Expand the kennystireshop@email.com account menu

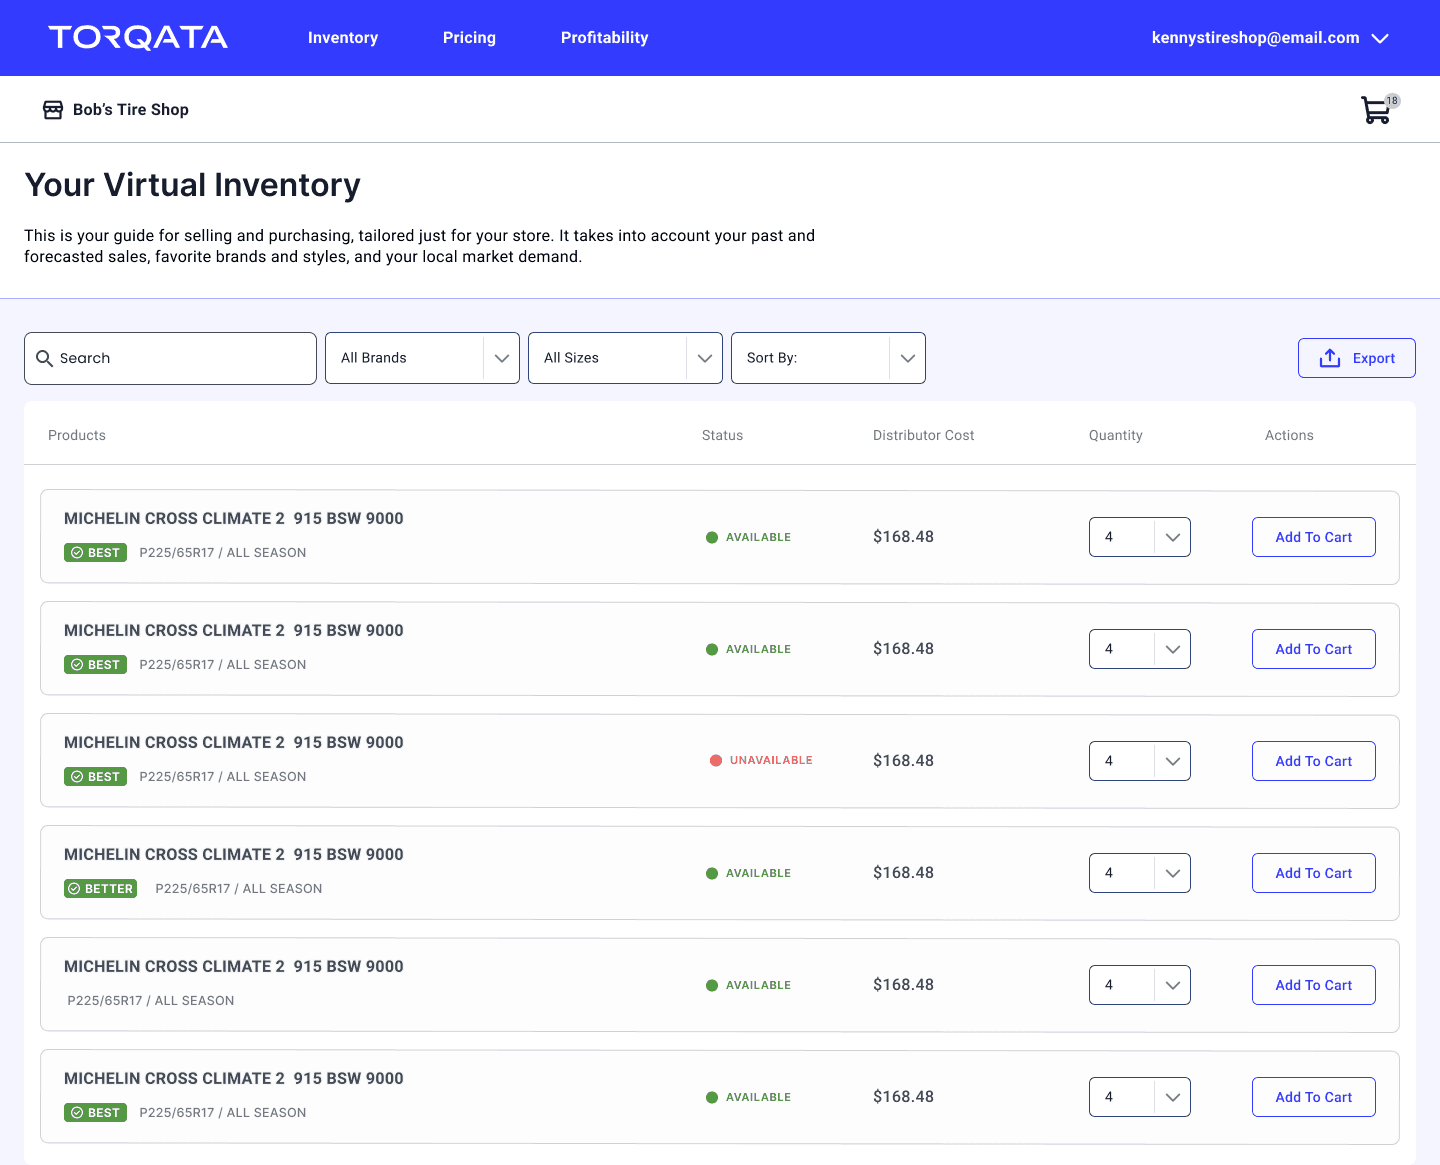pyautogui.click(x=1270, y=38)
